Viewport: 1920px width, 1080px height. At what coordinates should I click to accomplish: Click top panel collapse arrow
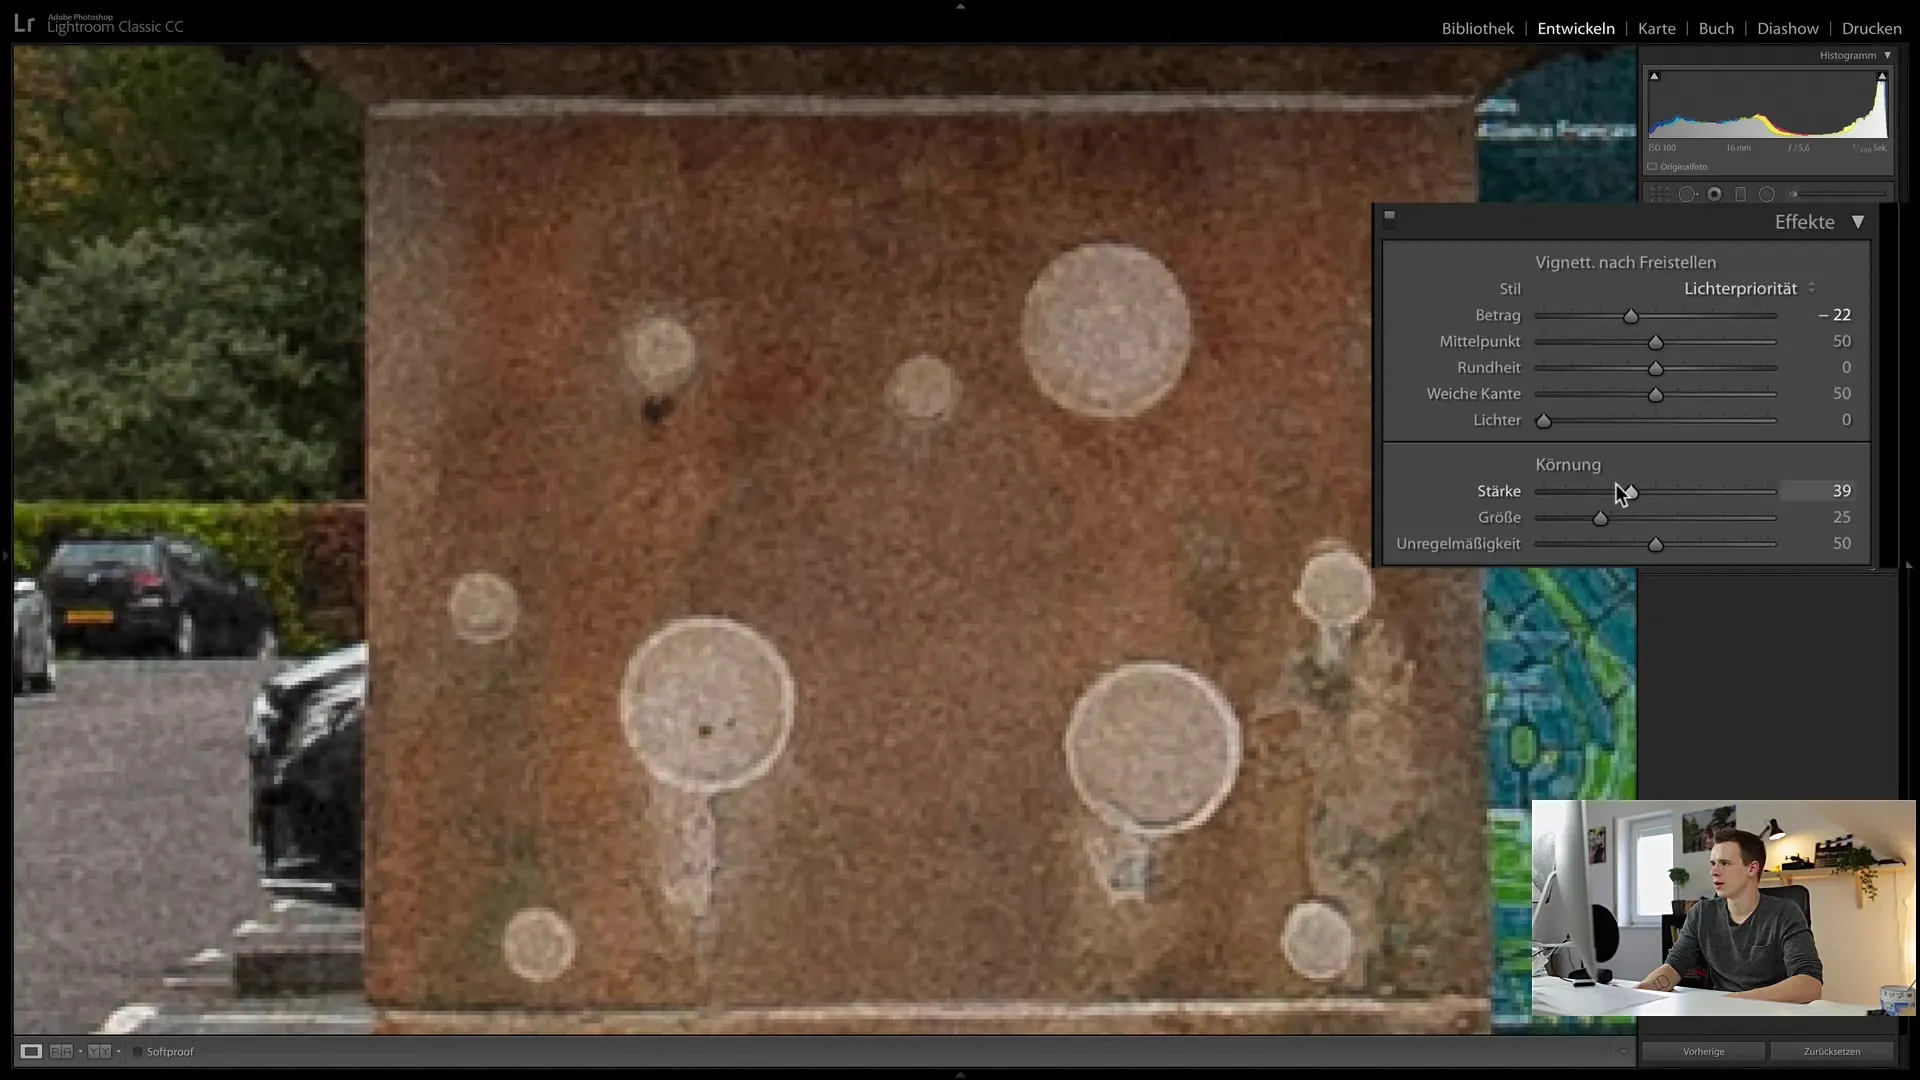click(x=960, y=6)
